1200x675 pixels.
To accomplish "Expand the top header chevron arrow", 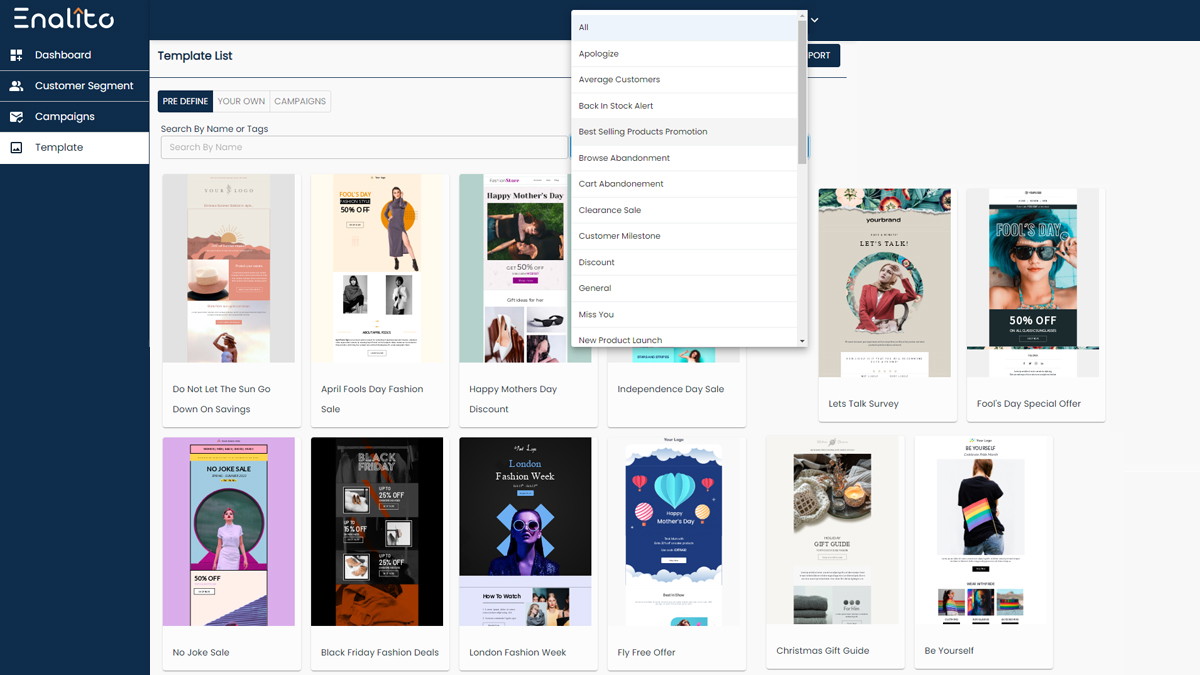I will 815,20.
